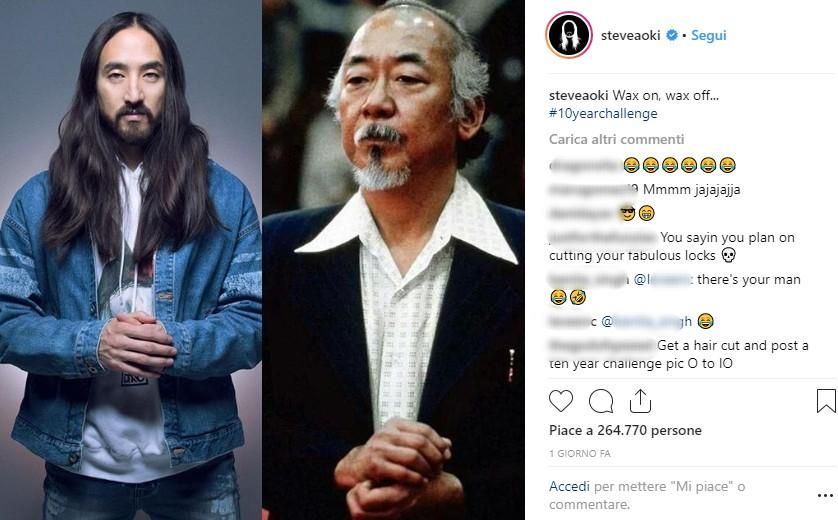Click Accedi to log in
This screenshot has width=838, height=520.
pyautogui.click(x=569, y=486)
